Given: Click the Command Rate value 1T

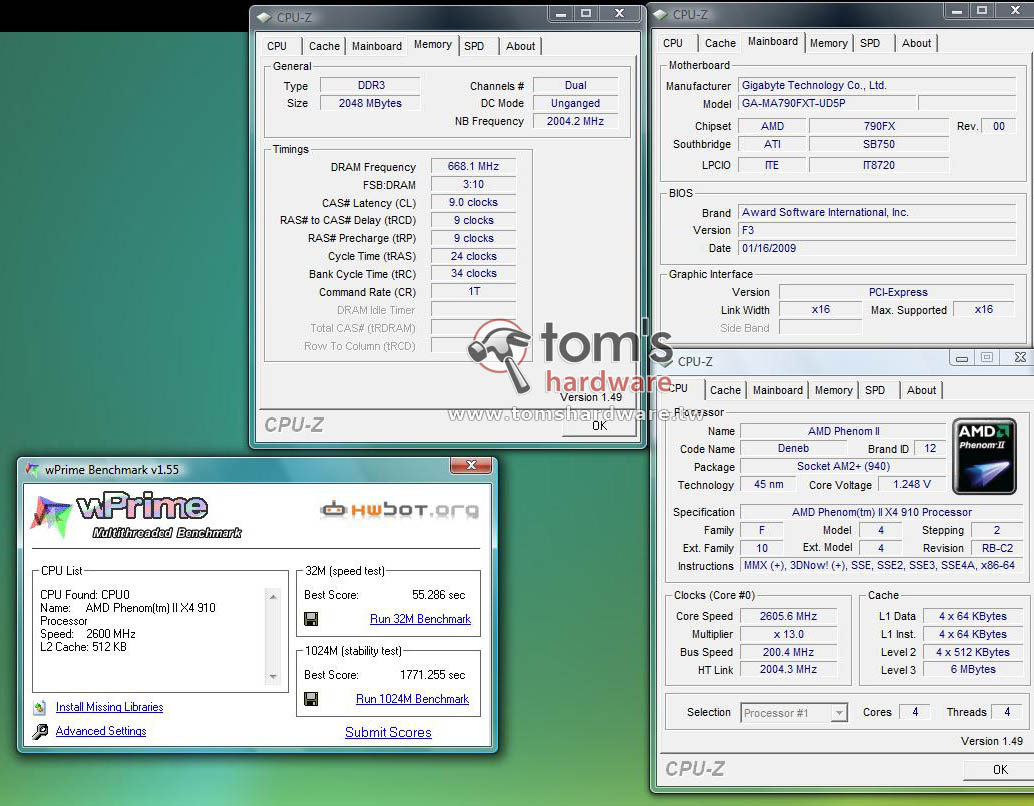Looking at the screenshot, I should (x=473, y=292).
